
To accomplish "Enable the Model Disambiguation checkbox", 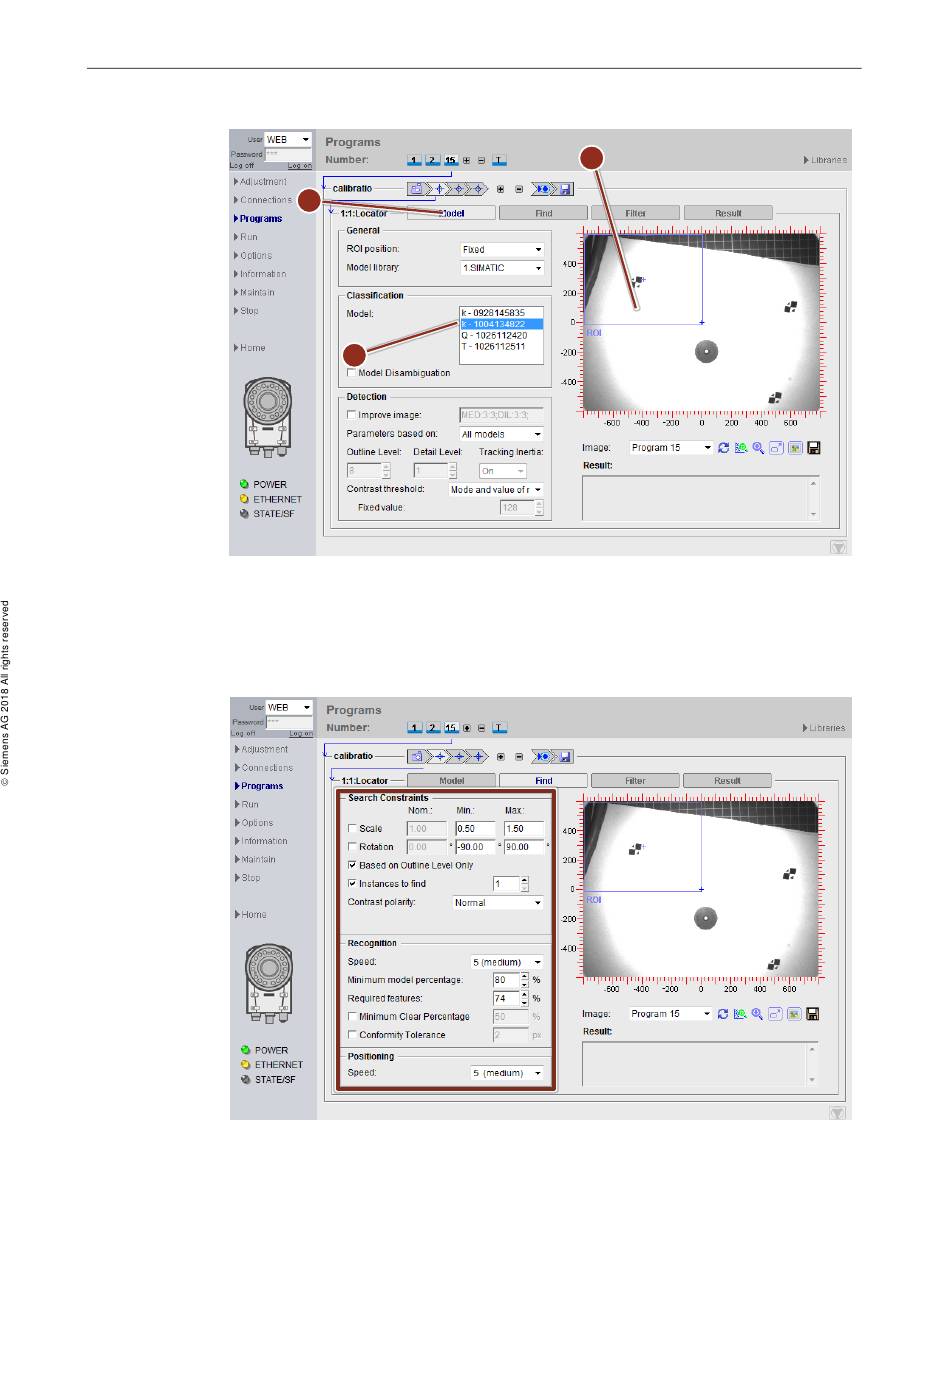I will 351,373.
